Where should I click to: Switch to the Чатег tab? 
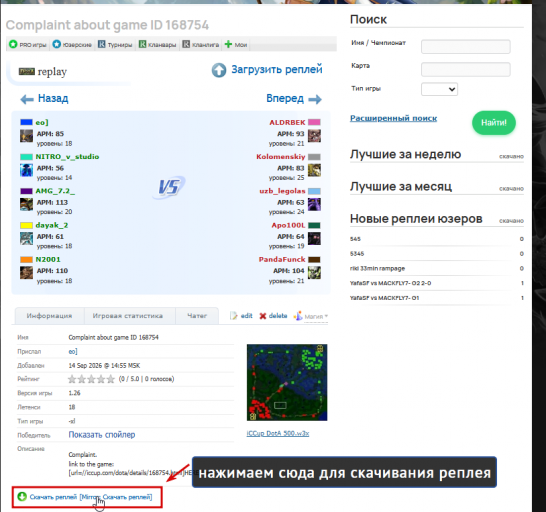[197, 316]
